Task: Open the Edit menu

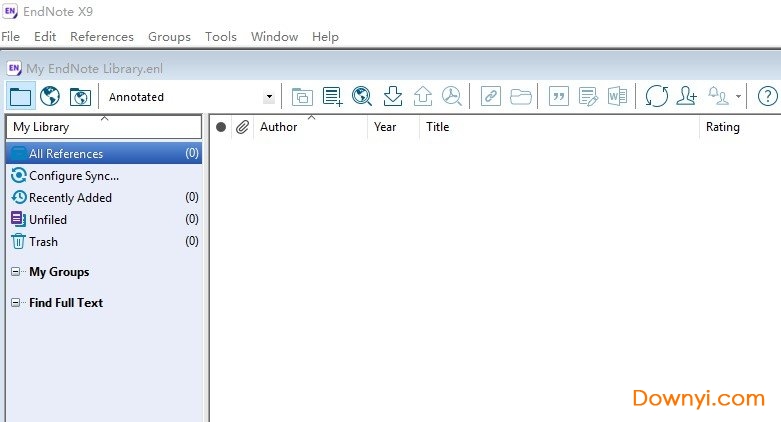Action: pyautogui.click(x=45, y=37)
